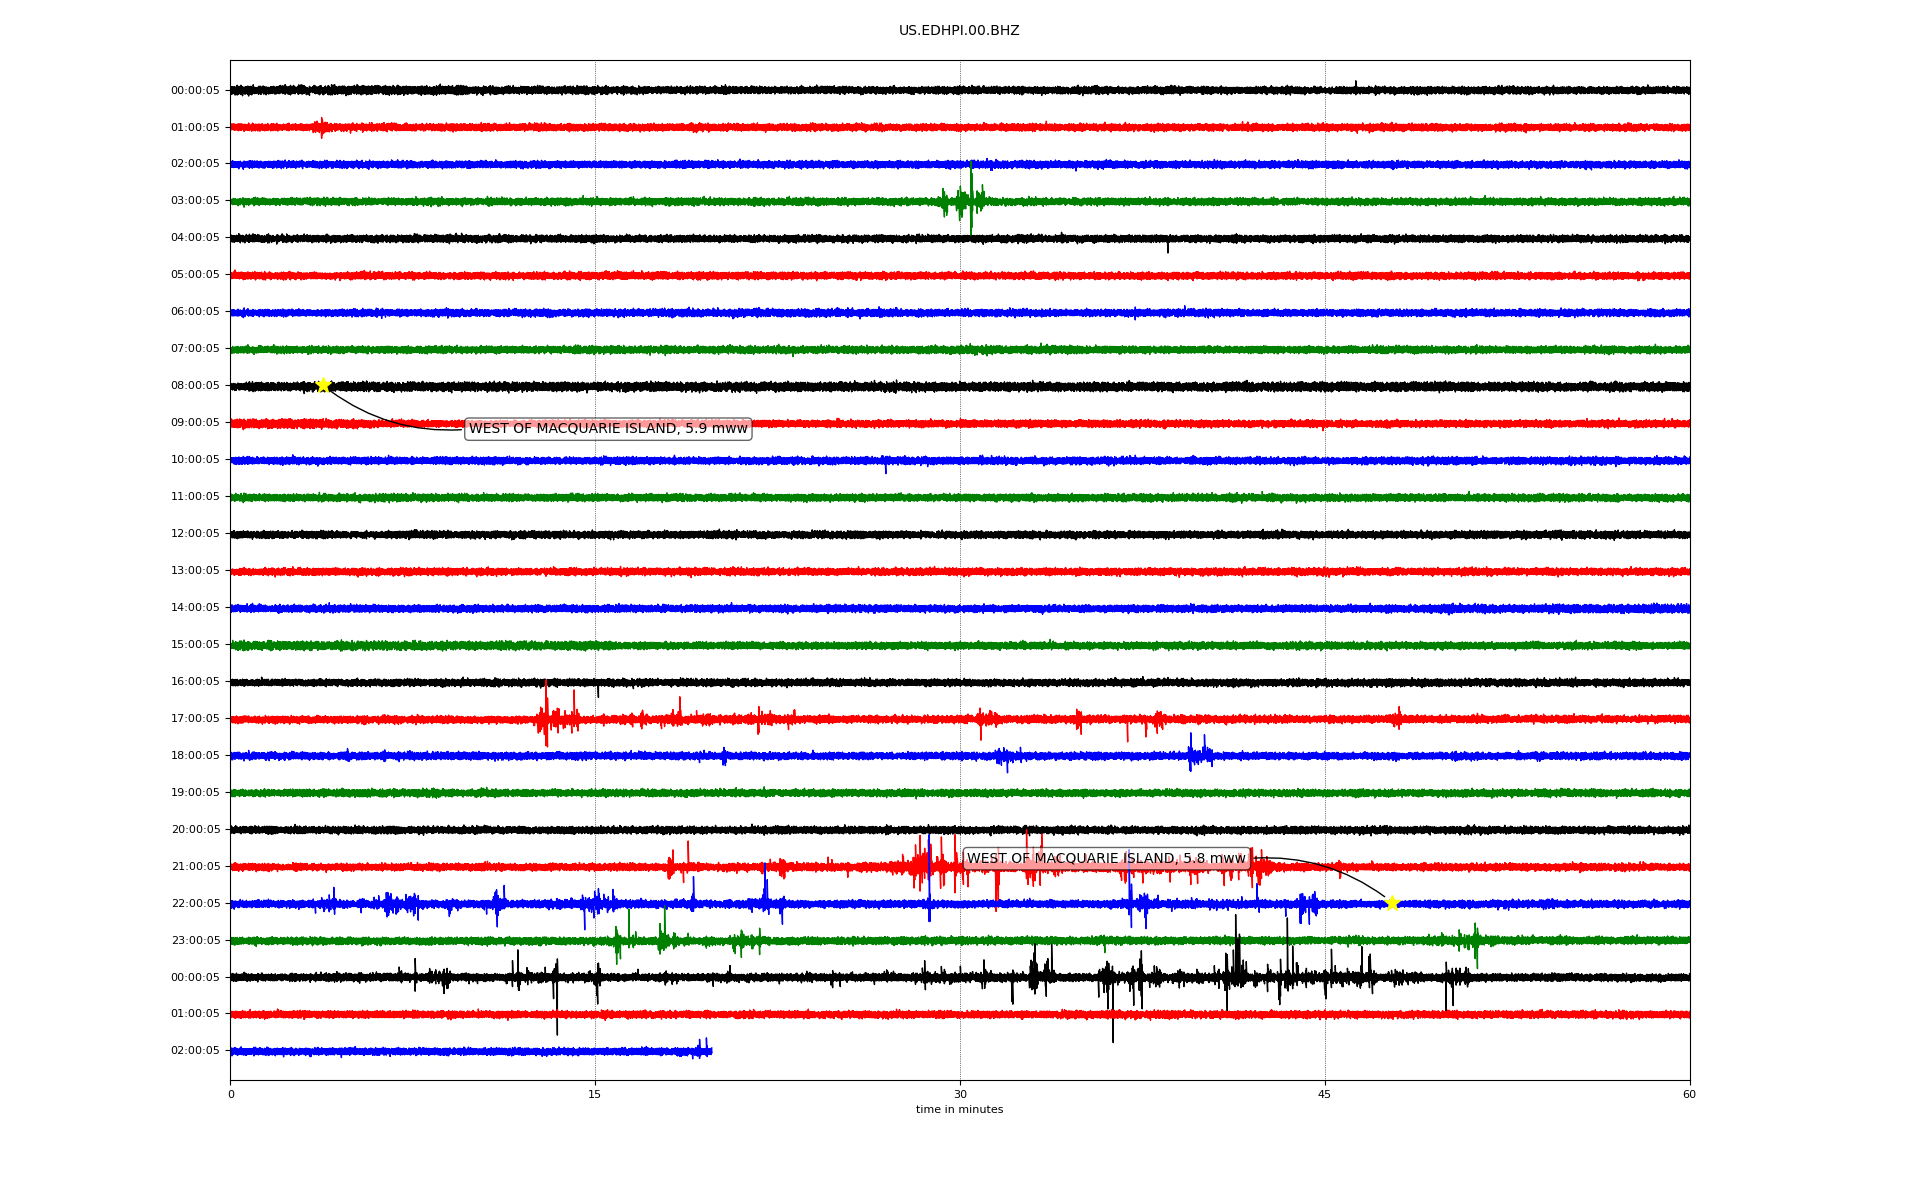1920x1200 pixels.
Task: Click the yellow star on 22:00:05 trace
Action: tap(1391, 903)
